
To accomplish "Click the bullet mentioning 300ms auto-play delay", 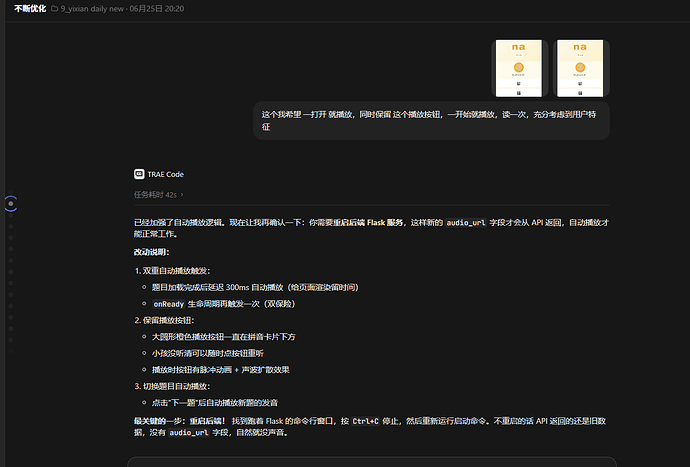I will tap(255, 287).
